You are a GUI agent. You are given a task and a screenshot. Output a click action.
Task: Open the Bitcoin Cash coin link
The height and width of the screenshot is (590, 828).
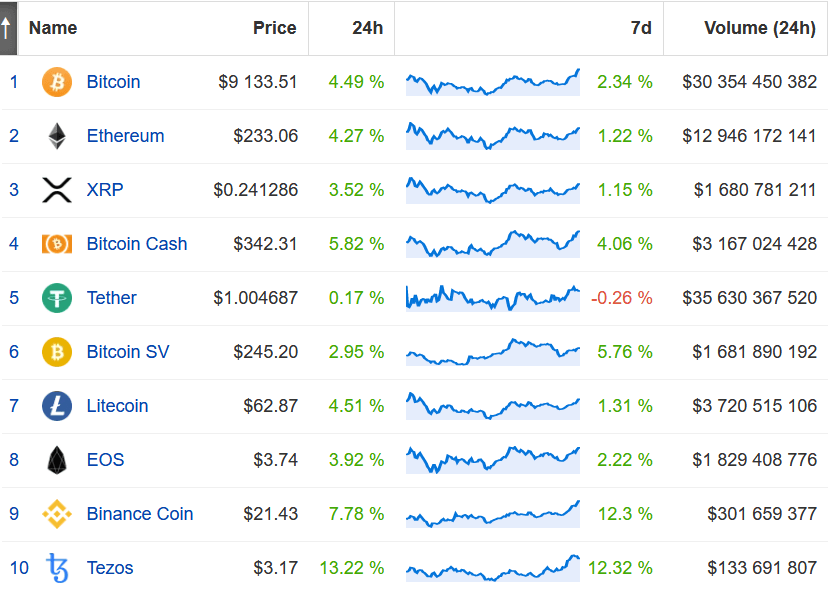coord(137,244)
